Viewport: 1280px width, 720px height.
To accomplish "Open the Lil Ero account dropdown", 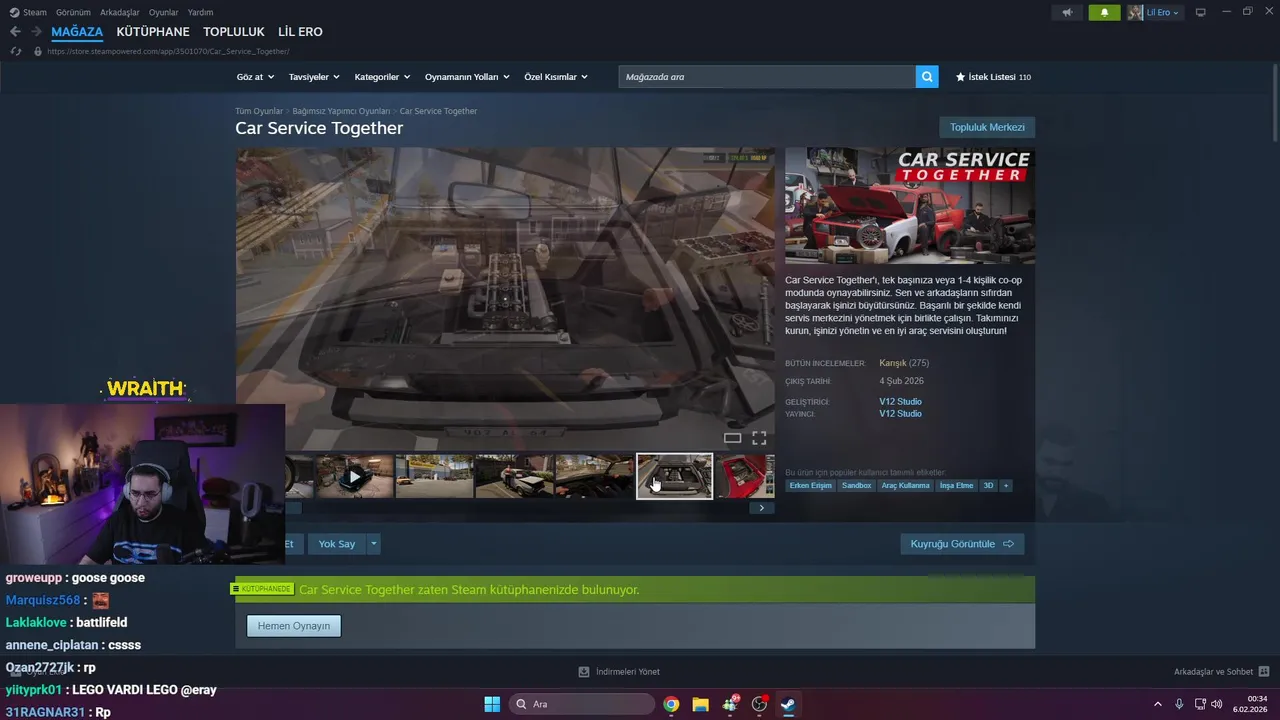I will [1163, 12].
